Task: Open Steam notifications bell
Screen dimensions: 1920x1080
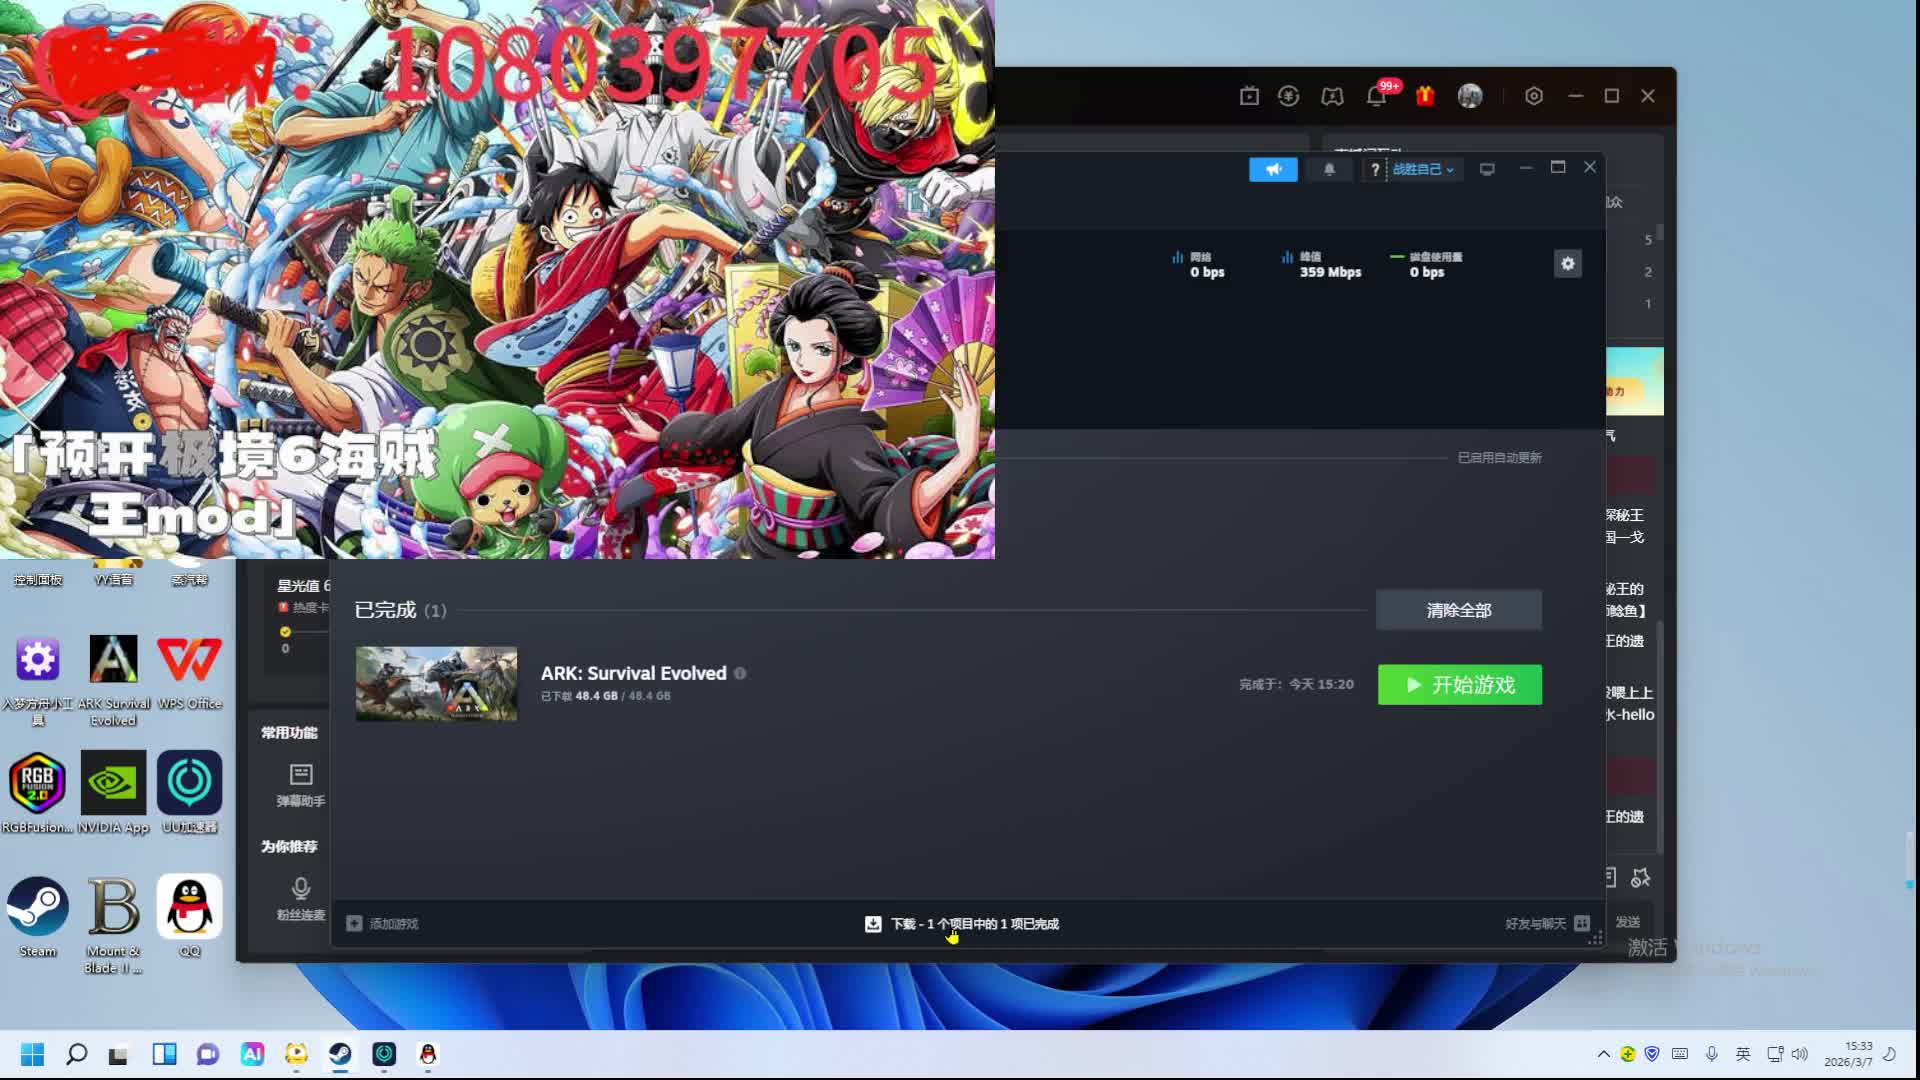Action: click(x=1329, y=169)
